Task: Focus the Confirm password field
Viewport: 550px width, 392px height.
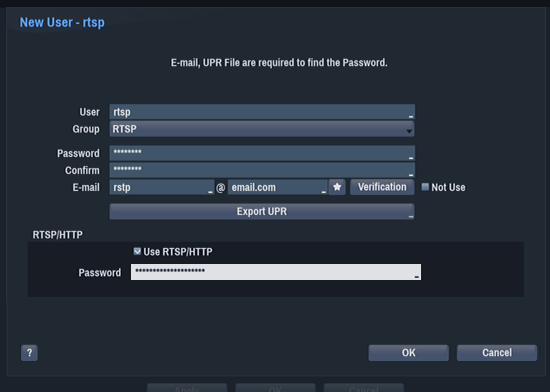Action: pyautogui.click(x=262, y=170)
